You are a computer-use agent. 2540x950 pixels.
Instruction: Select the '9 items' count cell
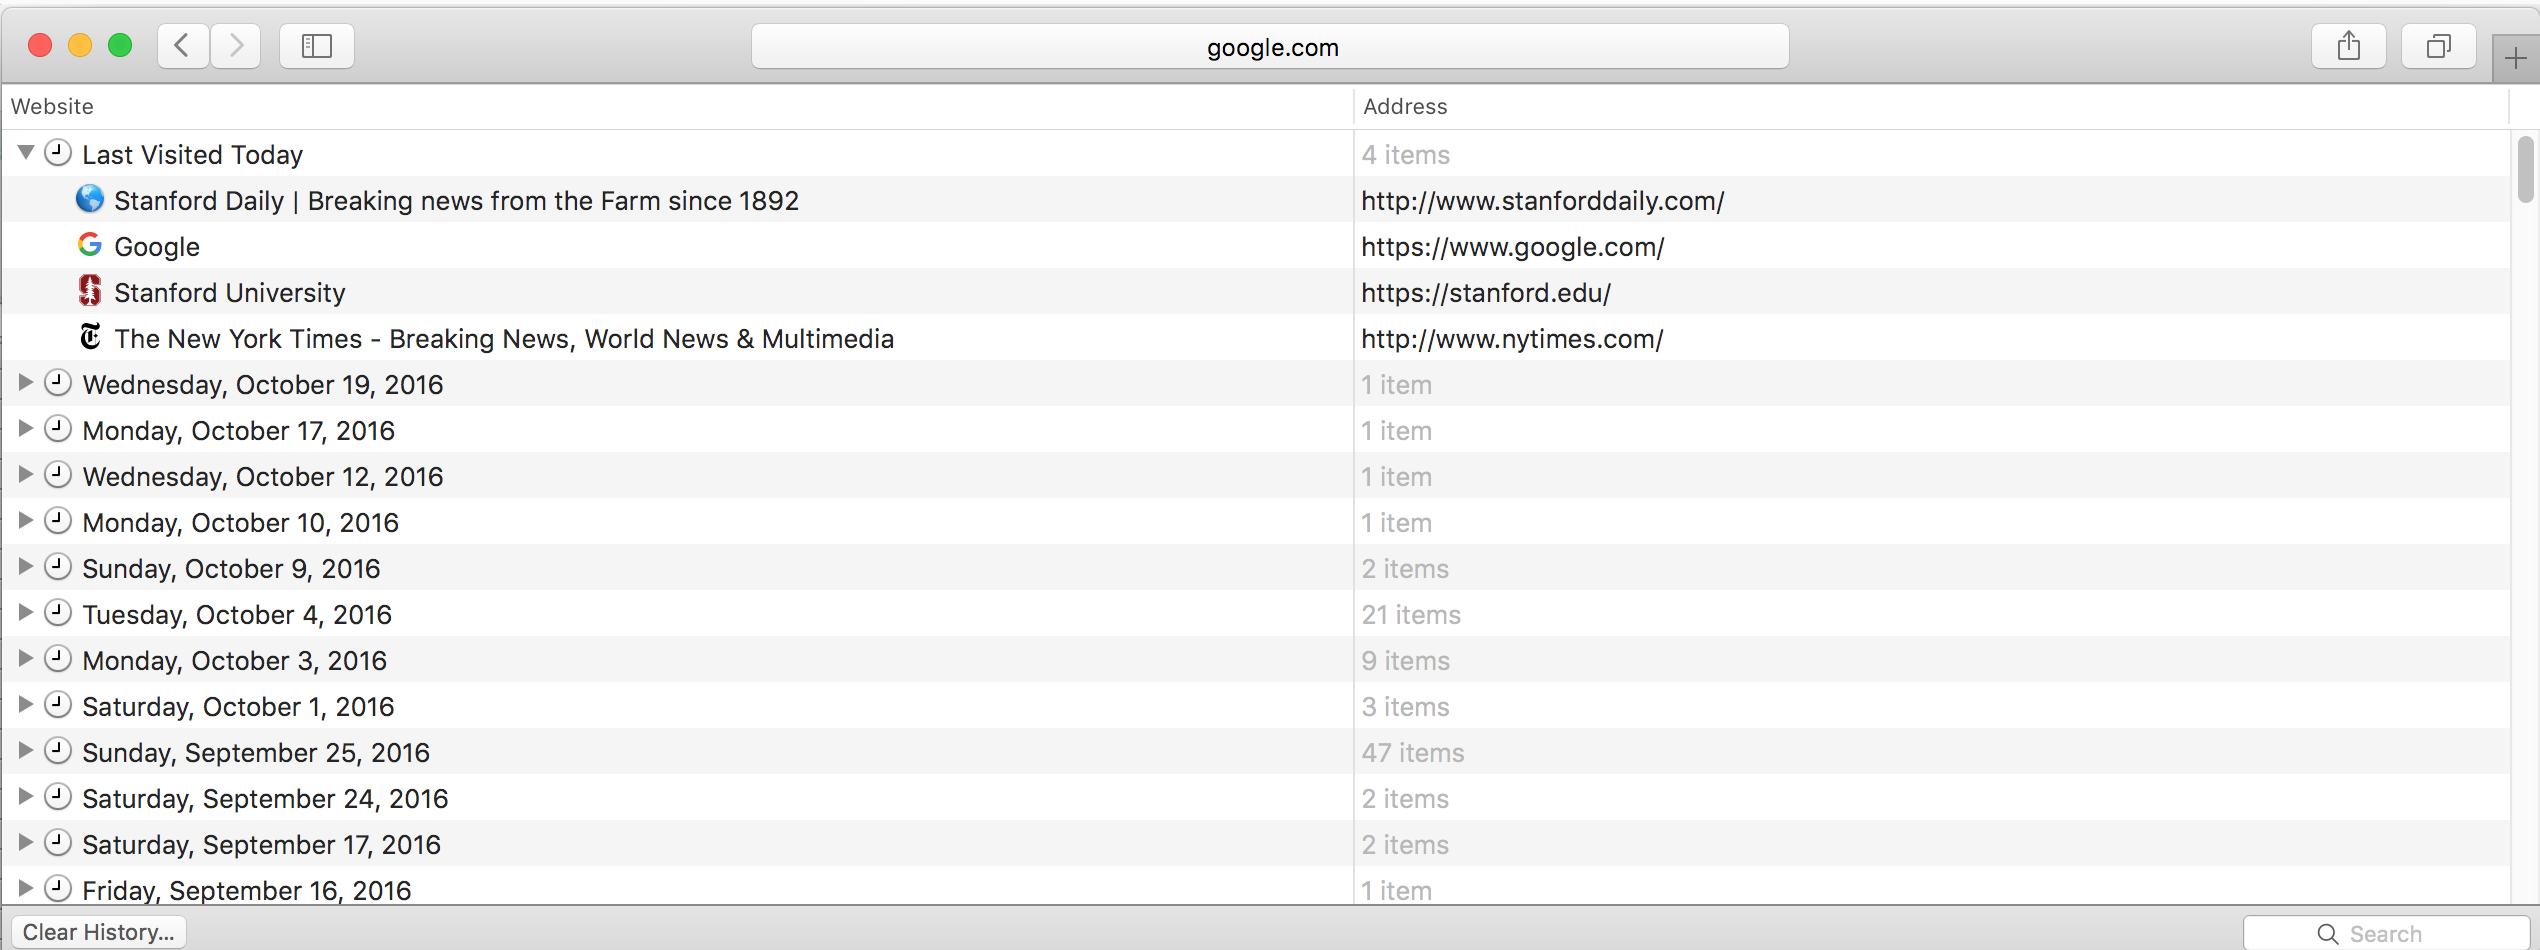1406,661
